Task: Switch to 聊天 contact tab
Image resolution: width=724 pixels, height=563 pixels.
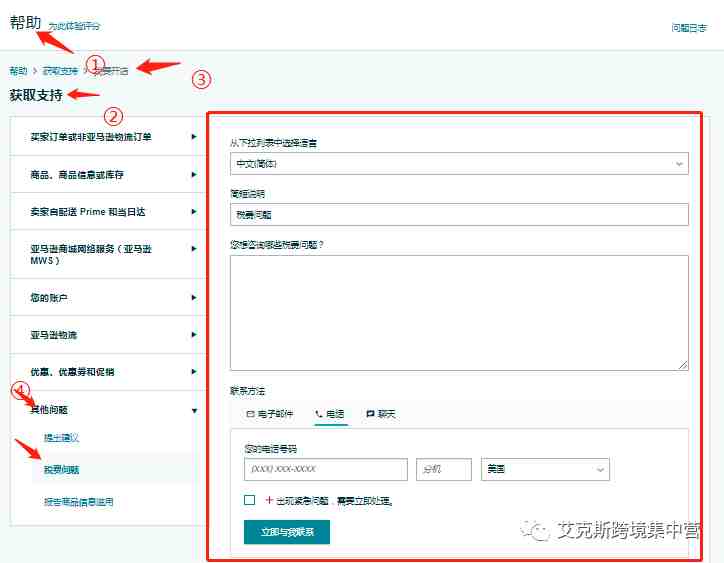Action: [381, 414]
